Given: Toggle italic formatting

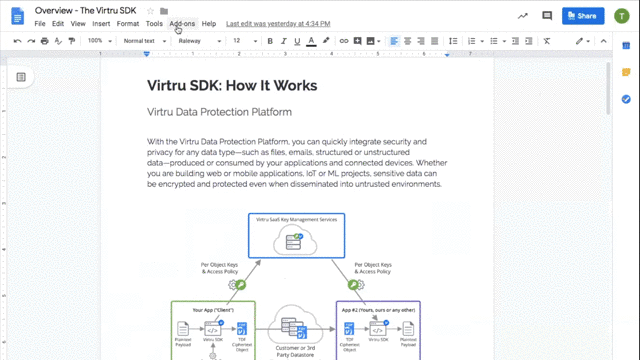Looking at the screenshot, I should 283,41.
